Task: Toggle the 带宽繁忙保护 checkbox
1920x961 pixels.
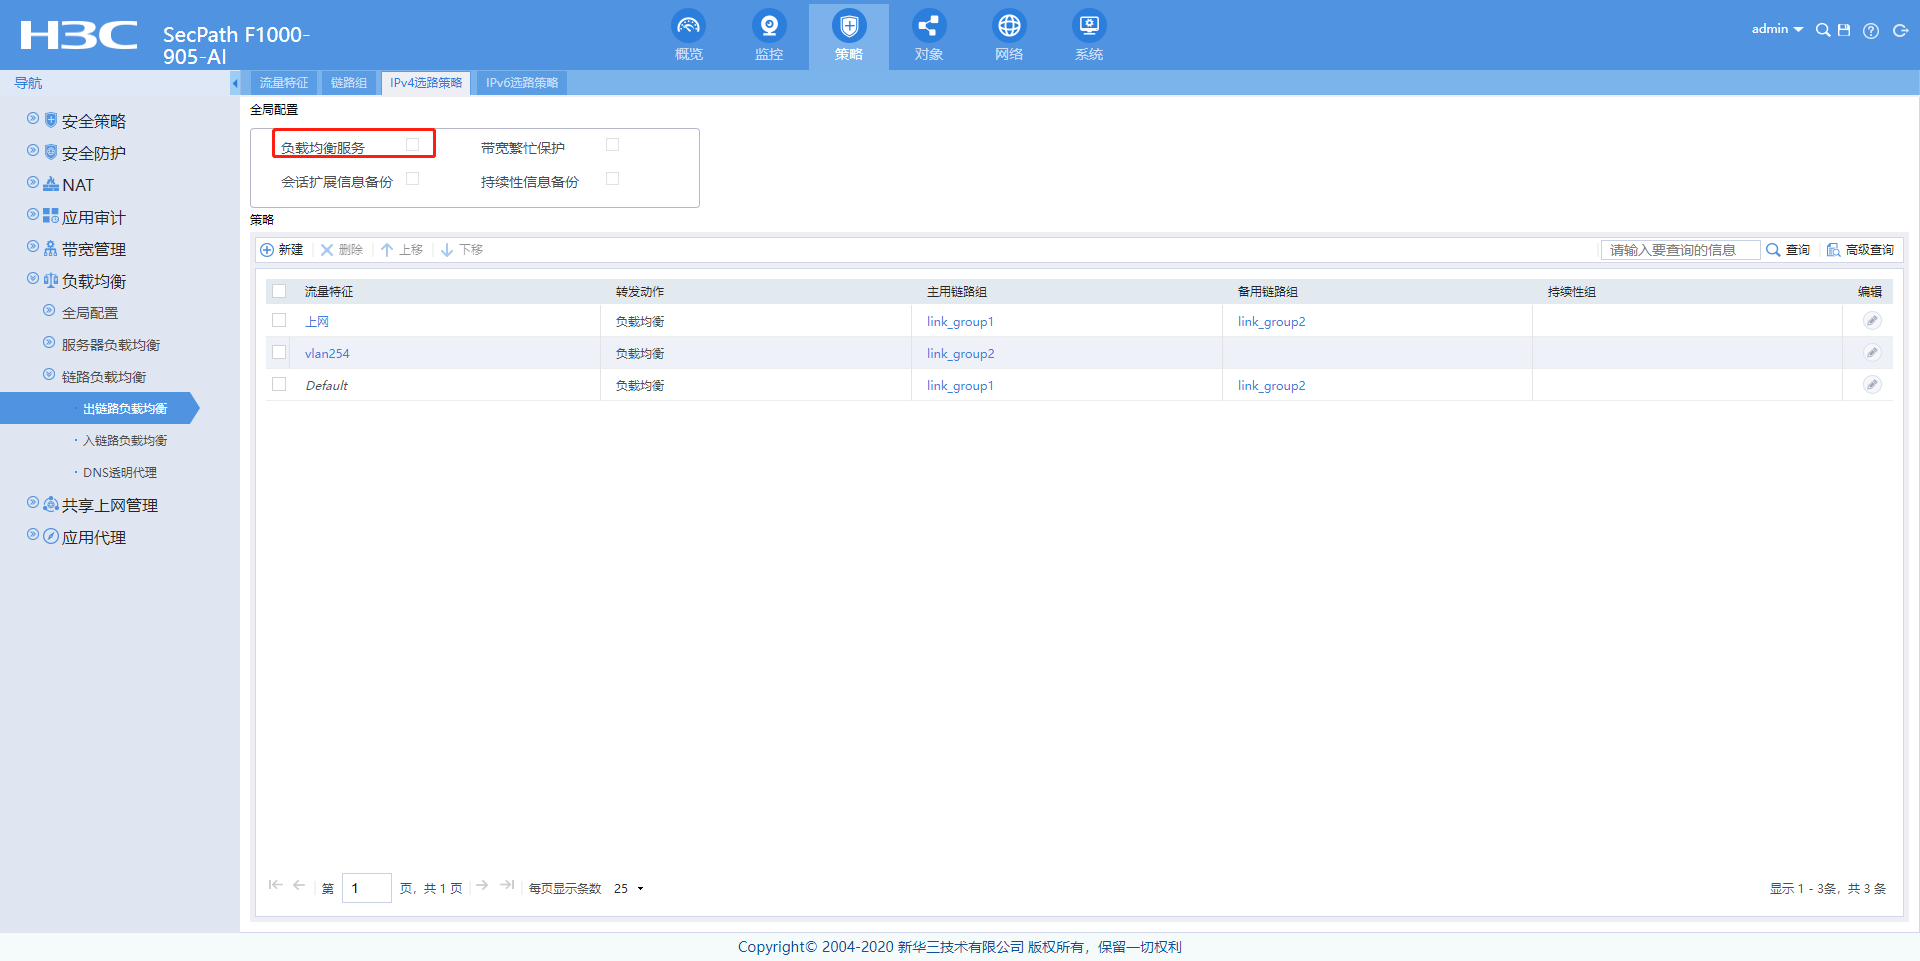Action: coord(612,145)
